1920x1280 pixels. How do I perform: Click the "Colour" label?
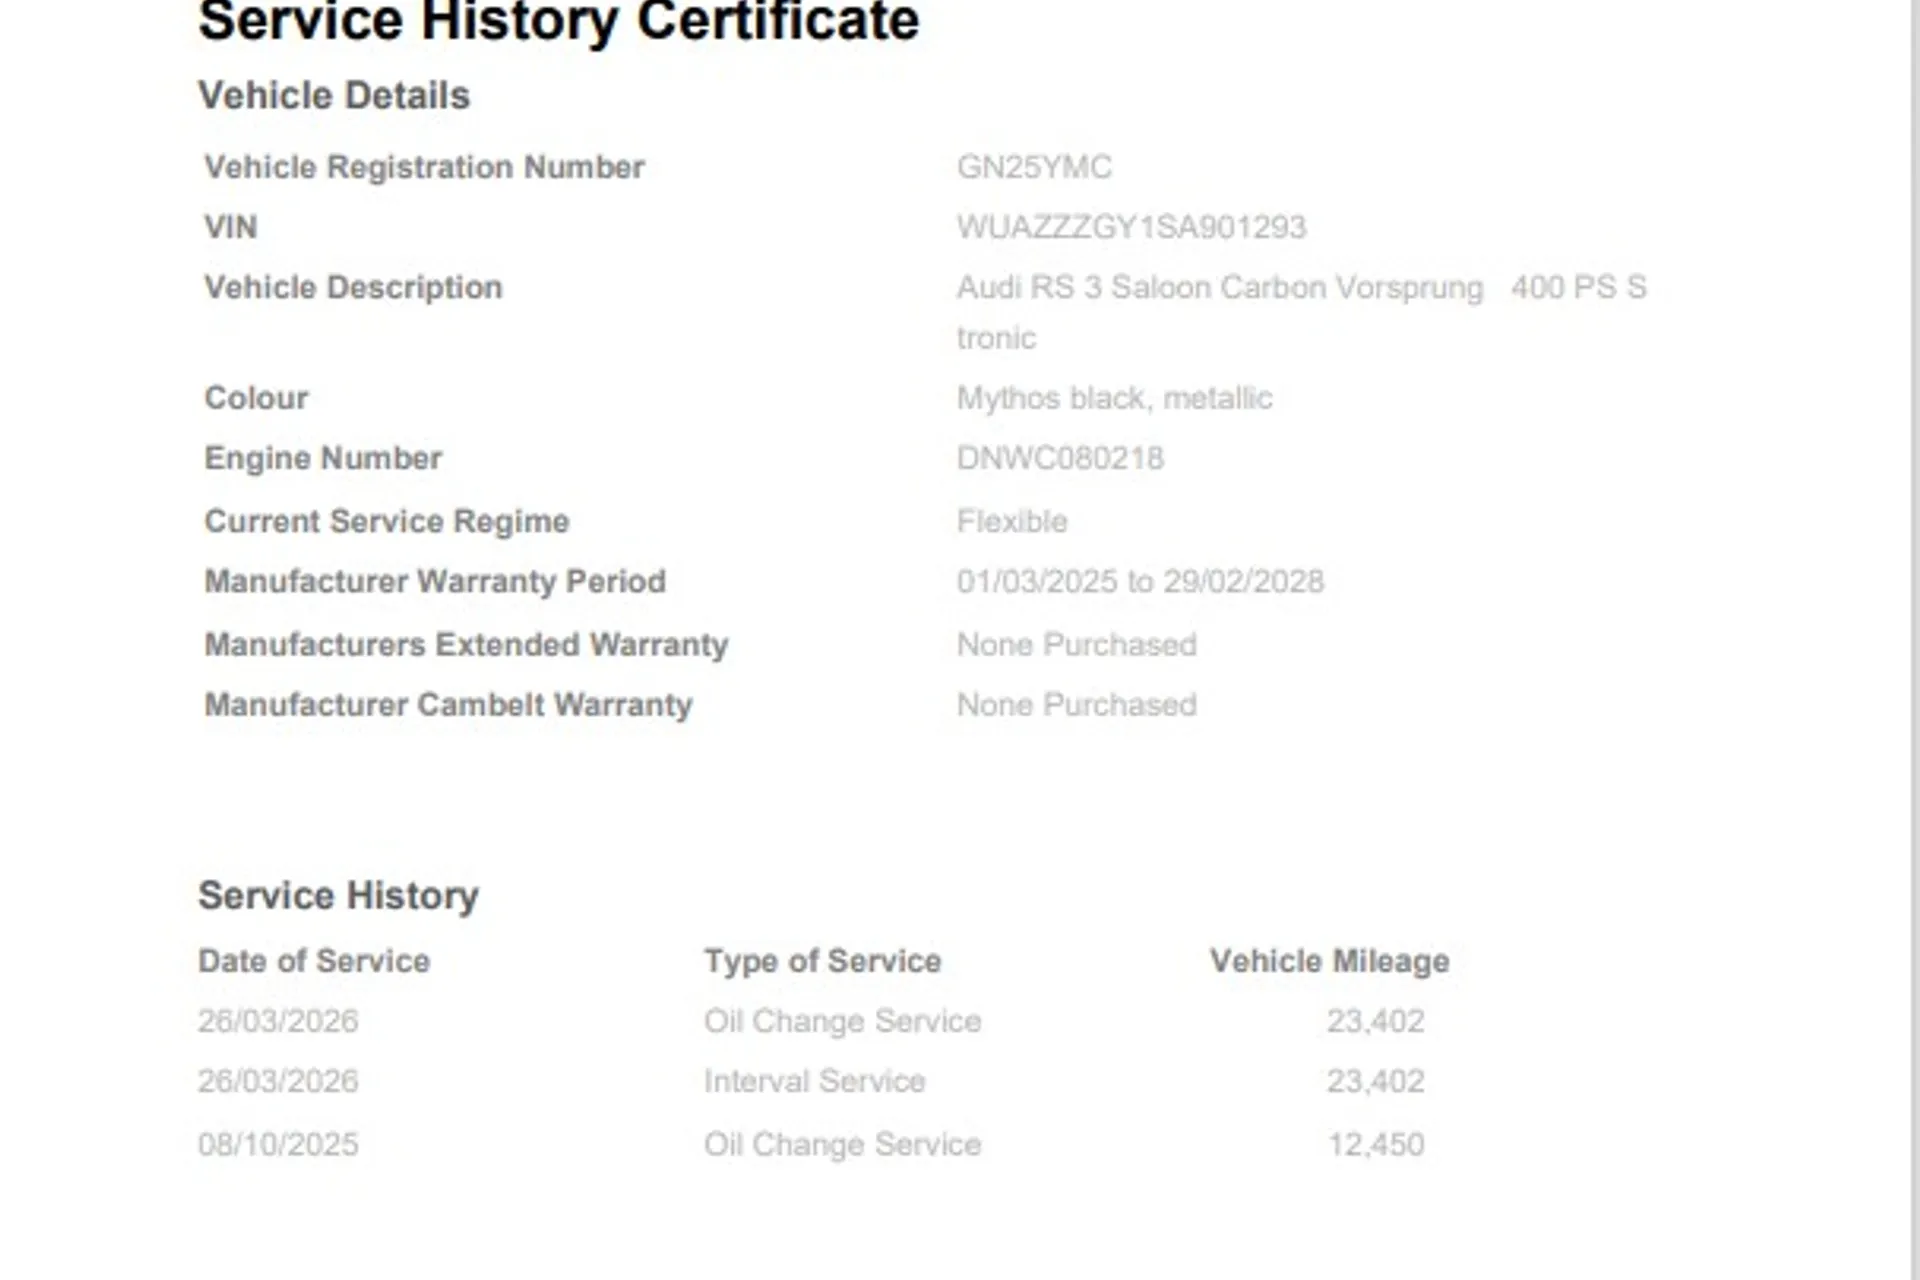[256, 398]
